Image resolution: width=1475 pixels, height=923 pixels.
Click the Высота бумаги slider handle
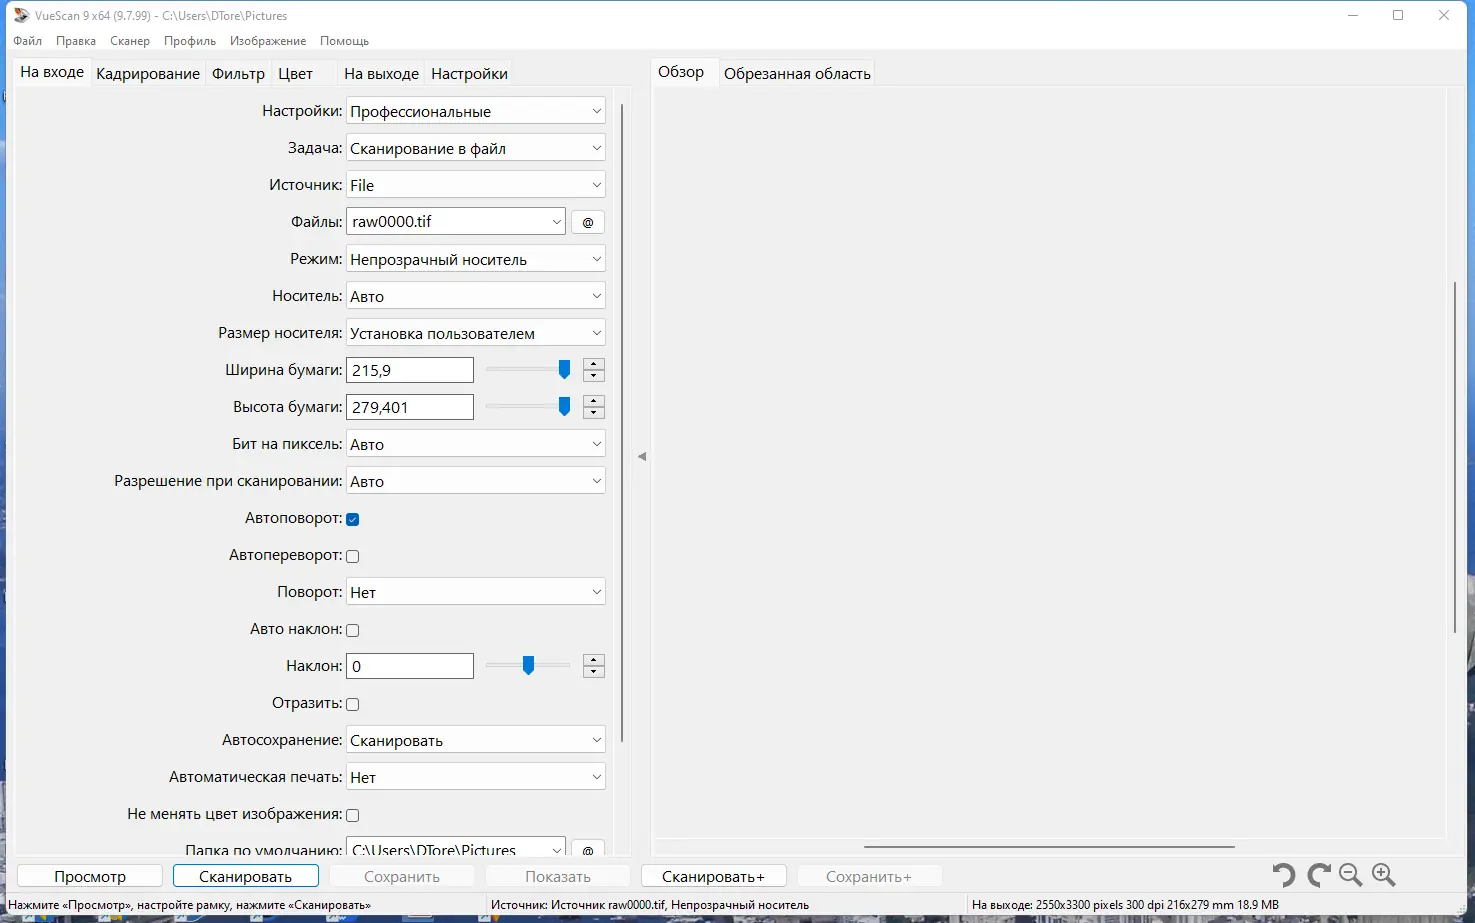click(x=564, y=407)
